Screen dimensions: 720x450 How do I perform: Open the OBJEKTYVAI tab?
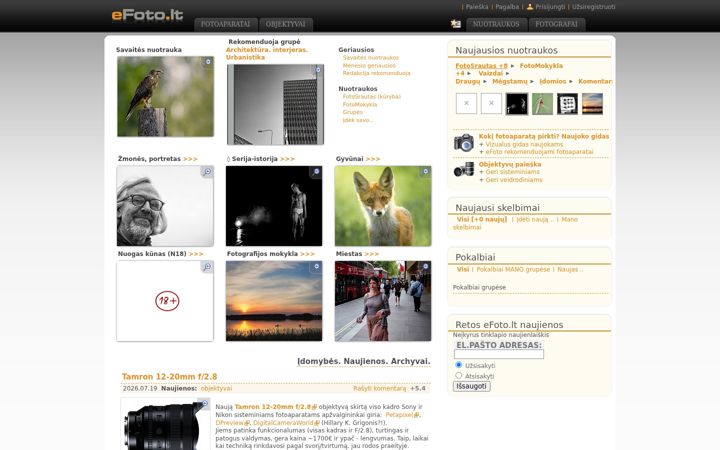(x=286, y=24)
